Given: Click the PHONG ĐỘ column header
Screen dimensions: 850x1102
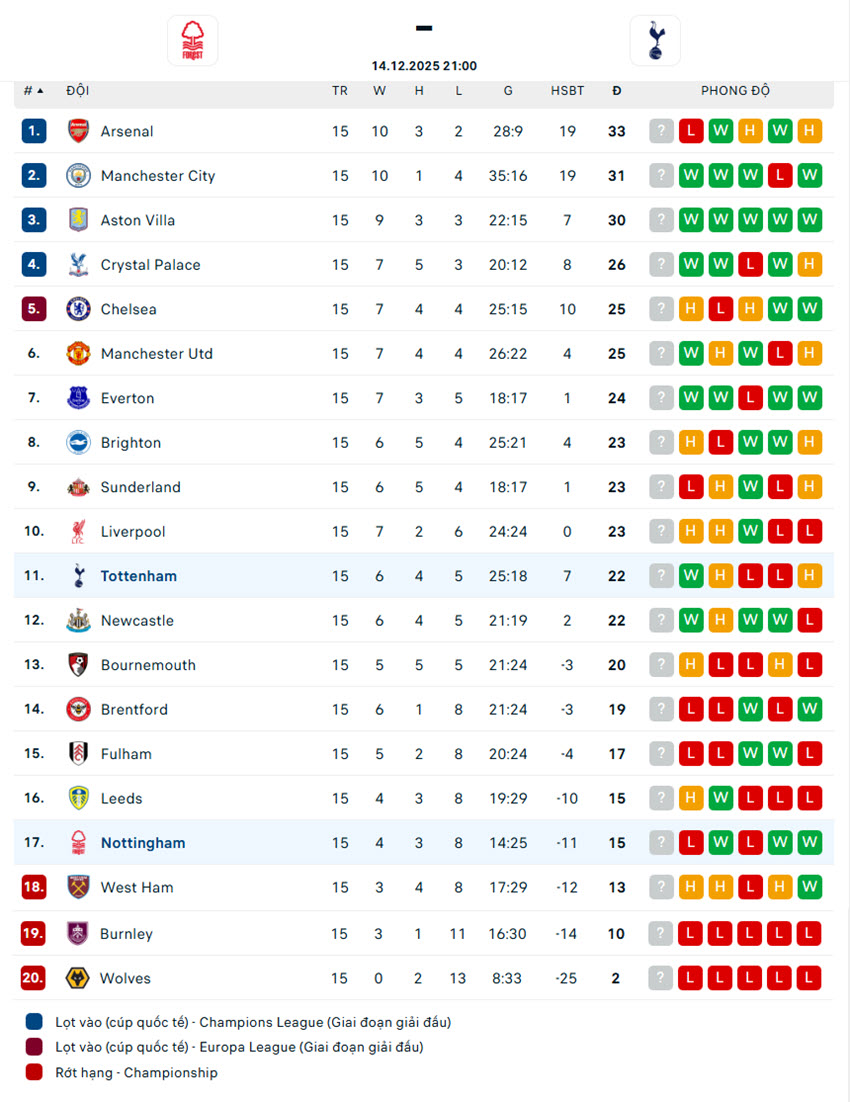Looking at the screenshot, I should pos(735,91).
